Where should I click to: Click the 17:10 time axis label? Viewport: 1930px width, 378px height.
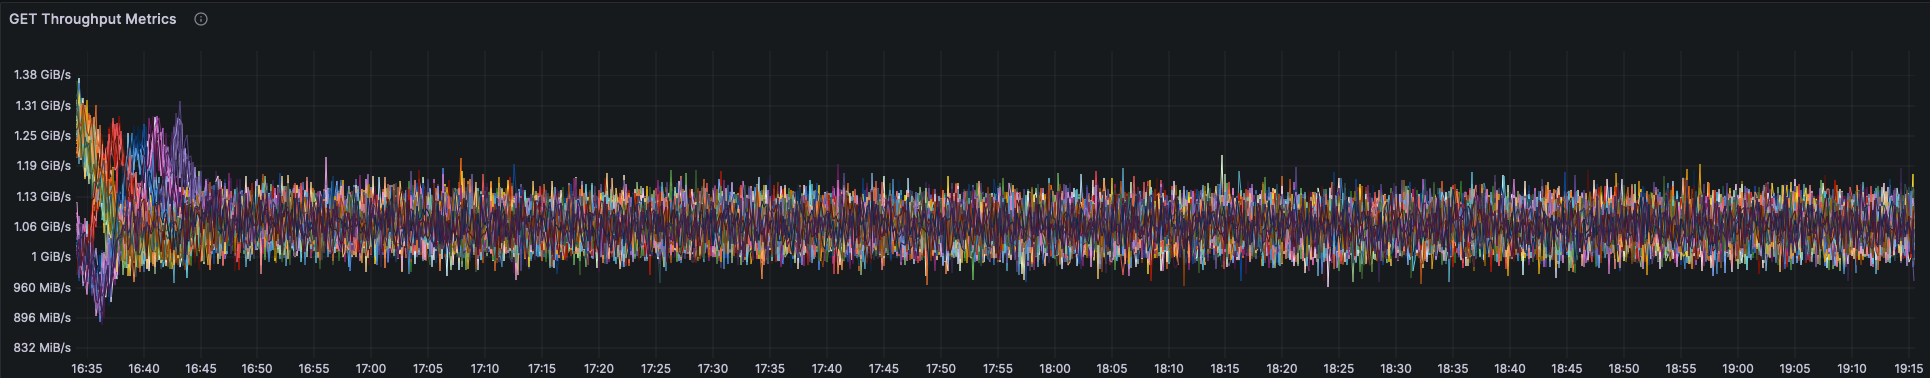485,369
